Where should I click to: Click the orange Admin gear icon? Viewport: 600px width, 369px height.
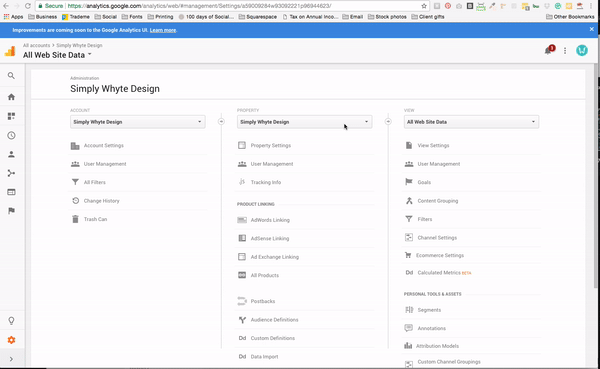tap(11, 340)
